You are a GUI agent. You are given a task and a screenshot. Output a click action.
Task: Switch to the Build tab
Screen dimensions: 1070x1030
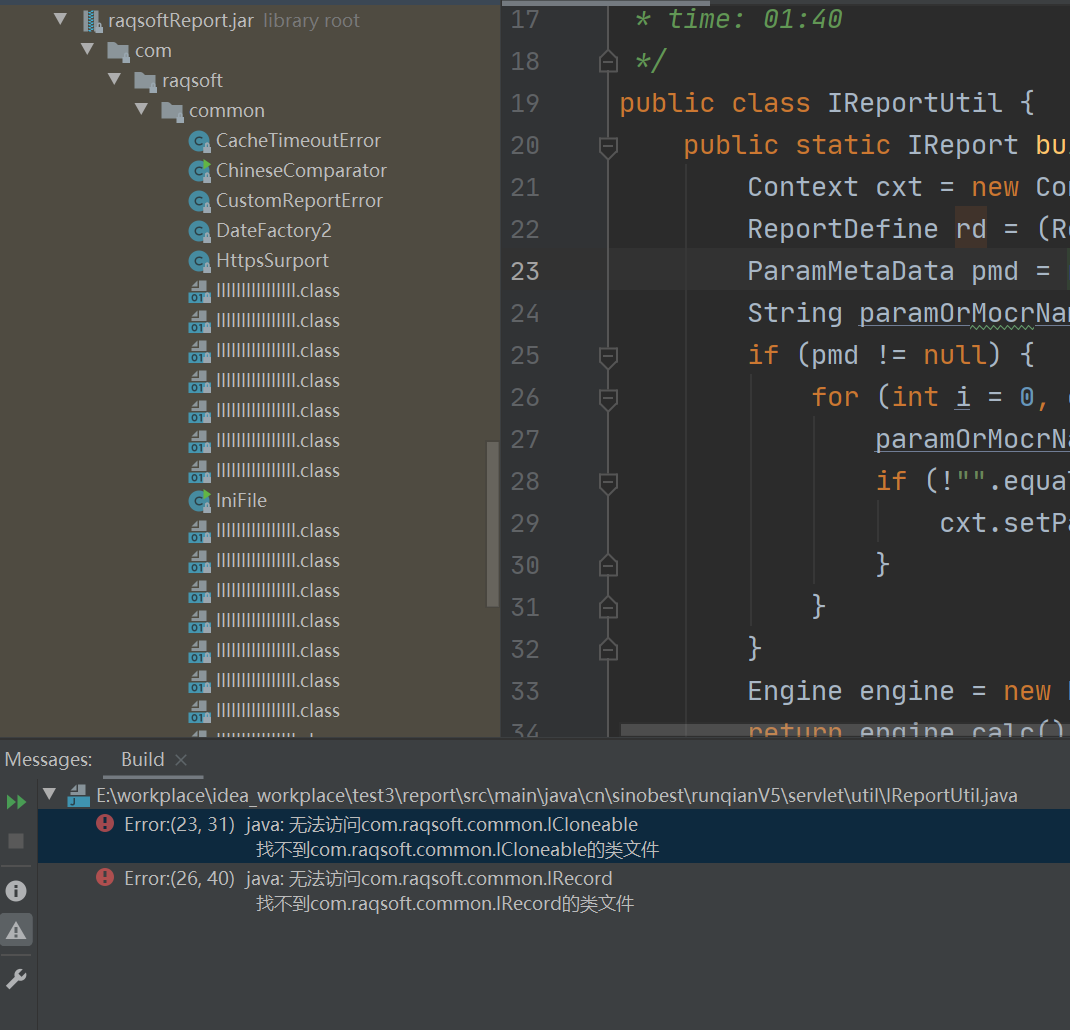tap(142, 760)
